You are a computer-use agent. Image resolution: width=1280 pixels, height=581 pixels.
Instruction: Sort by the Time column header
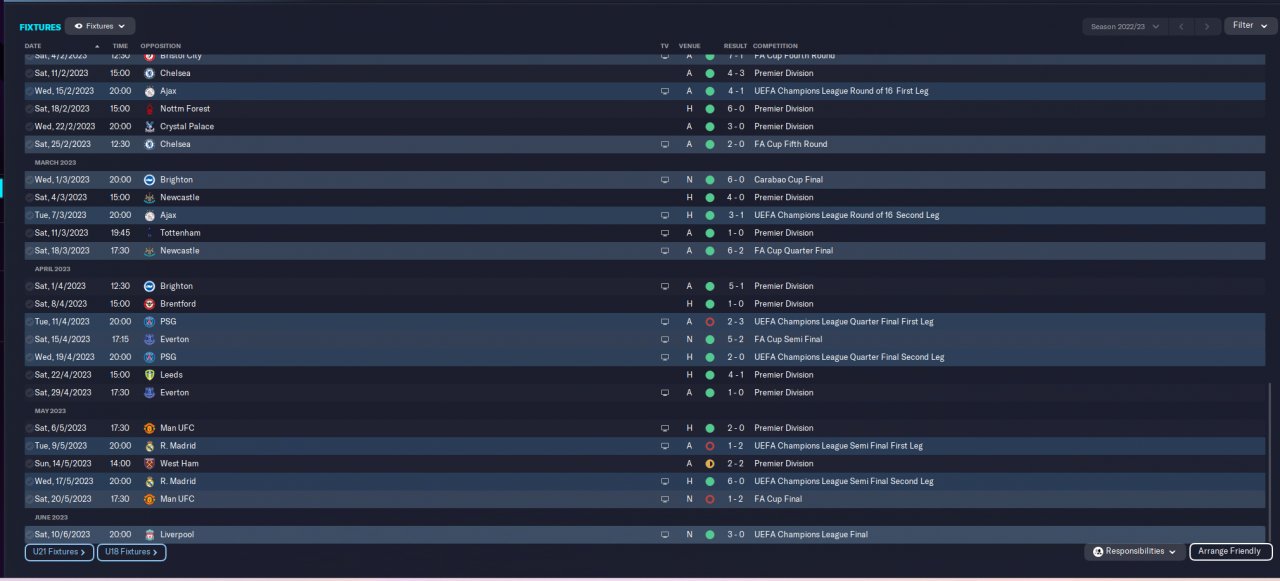click(x=120, y=46)
